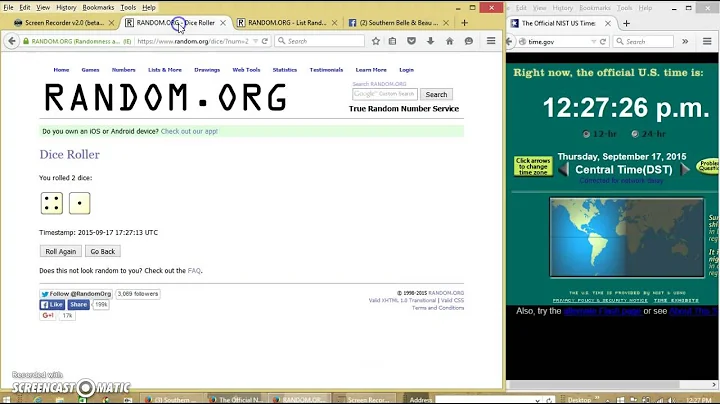The image size is (720, 404).
Task: Click the world daylight map
Action: coord(627,237)
